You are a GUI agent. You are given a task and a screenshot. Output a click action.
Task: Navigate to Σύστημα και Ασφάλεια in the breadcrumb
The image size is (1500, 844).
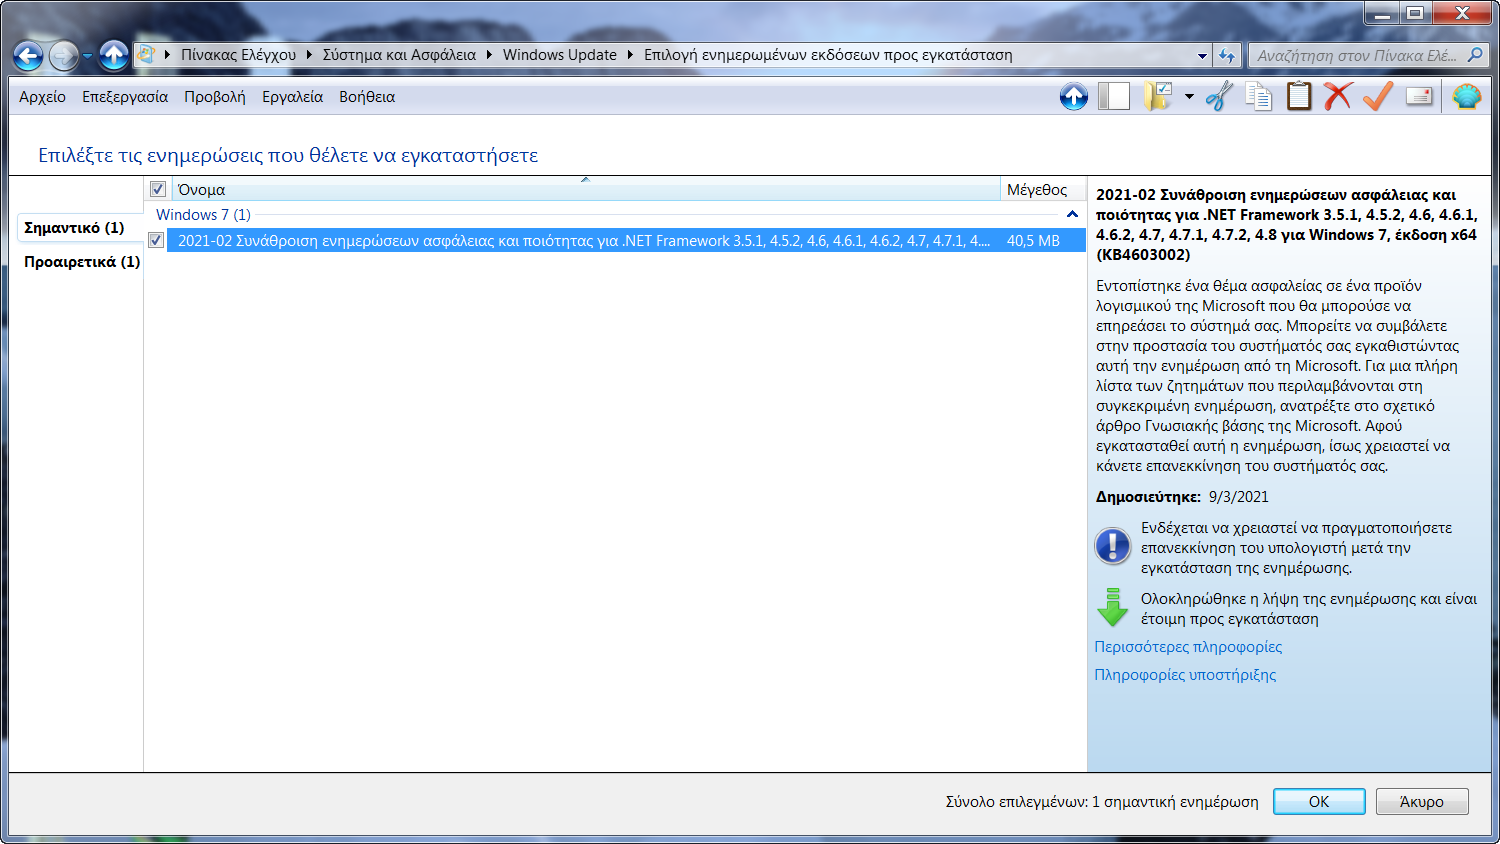[399, 55]
